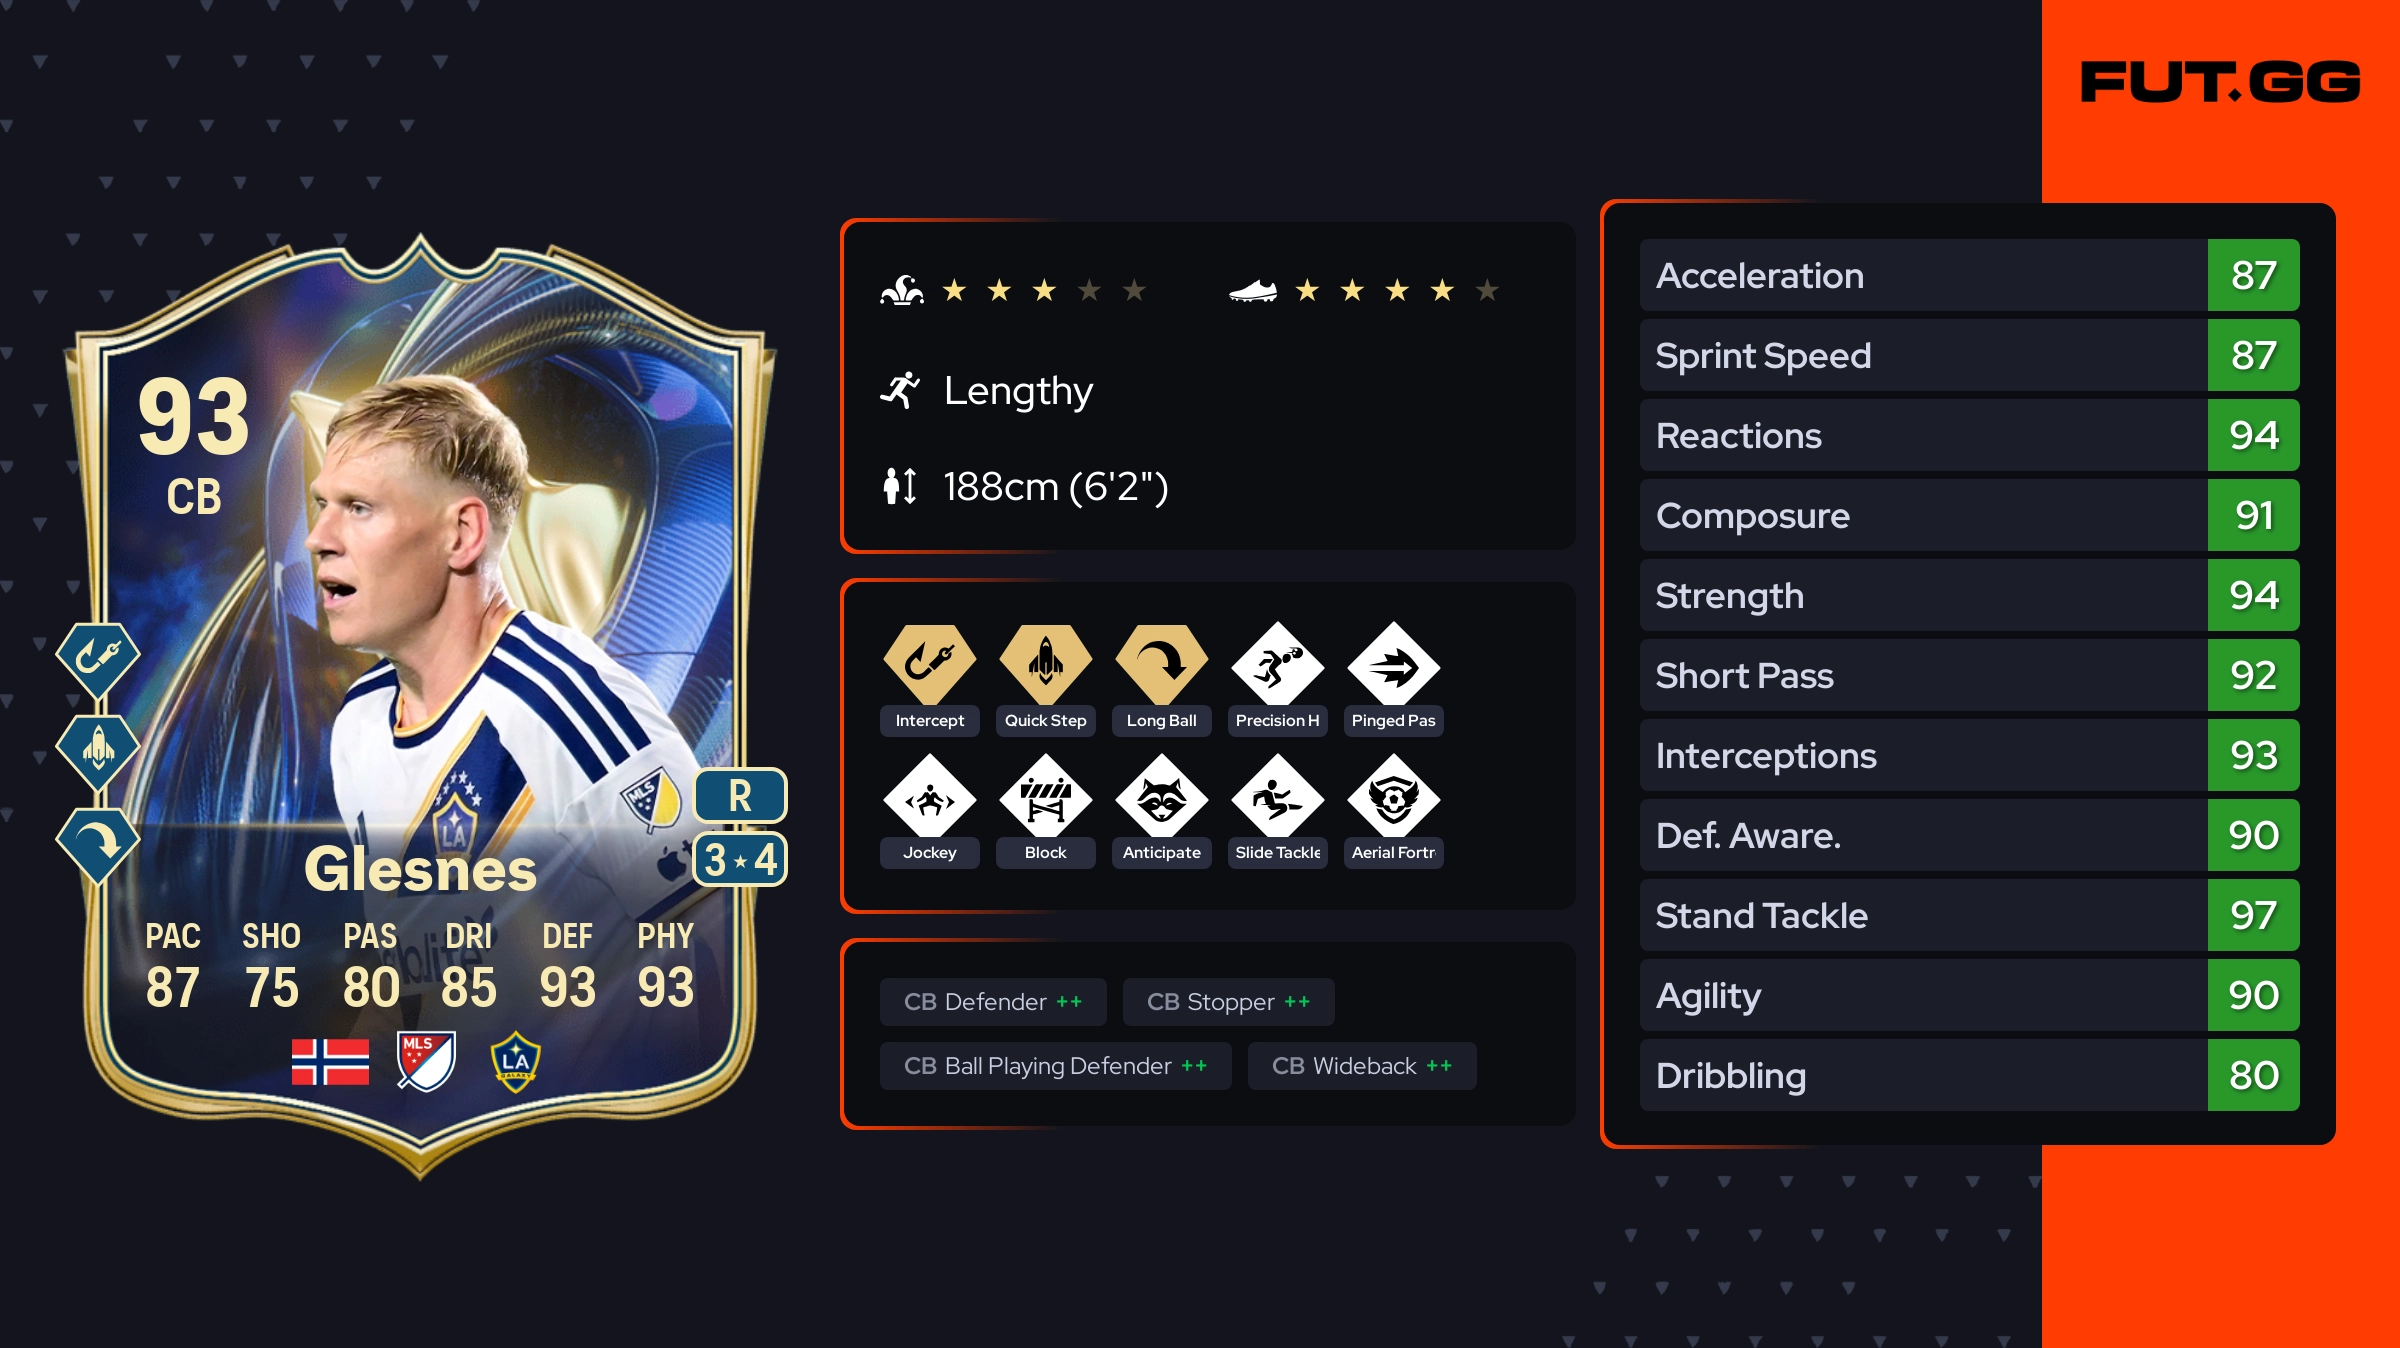Viewport: 2400px width, 1348px height.
Task: Click the Slide Tackle playstyle icon
Action: [1277, 799]
